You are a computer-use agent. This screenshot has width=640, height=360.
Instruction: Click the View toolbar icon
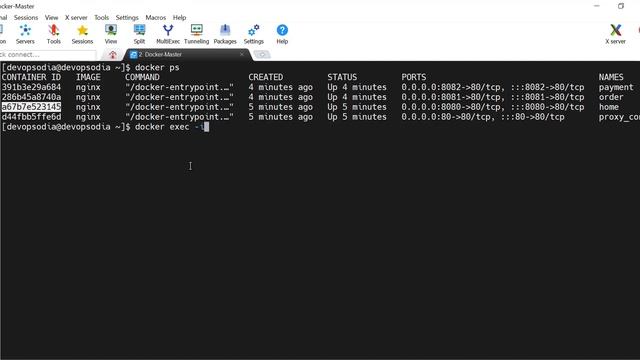(x=111, y=34)
